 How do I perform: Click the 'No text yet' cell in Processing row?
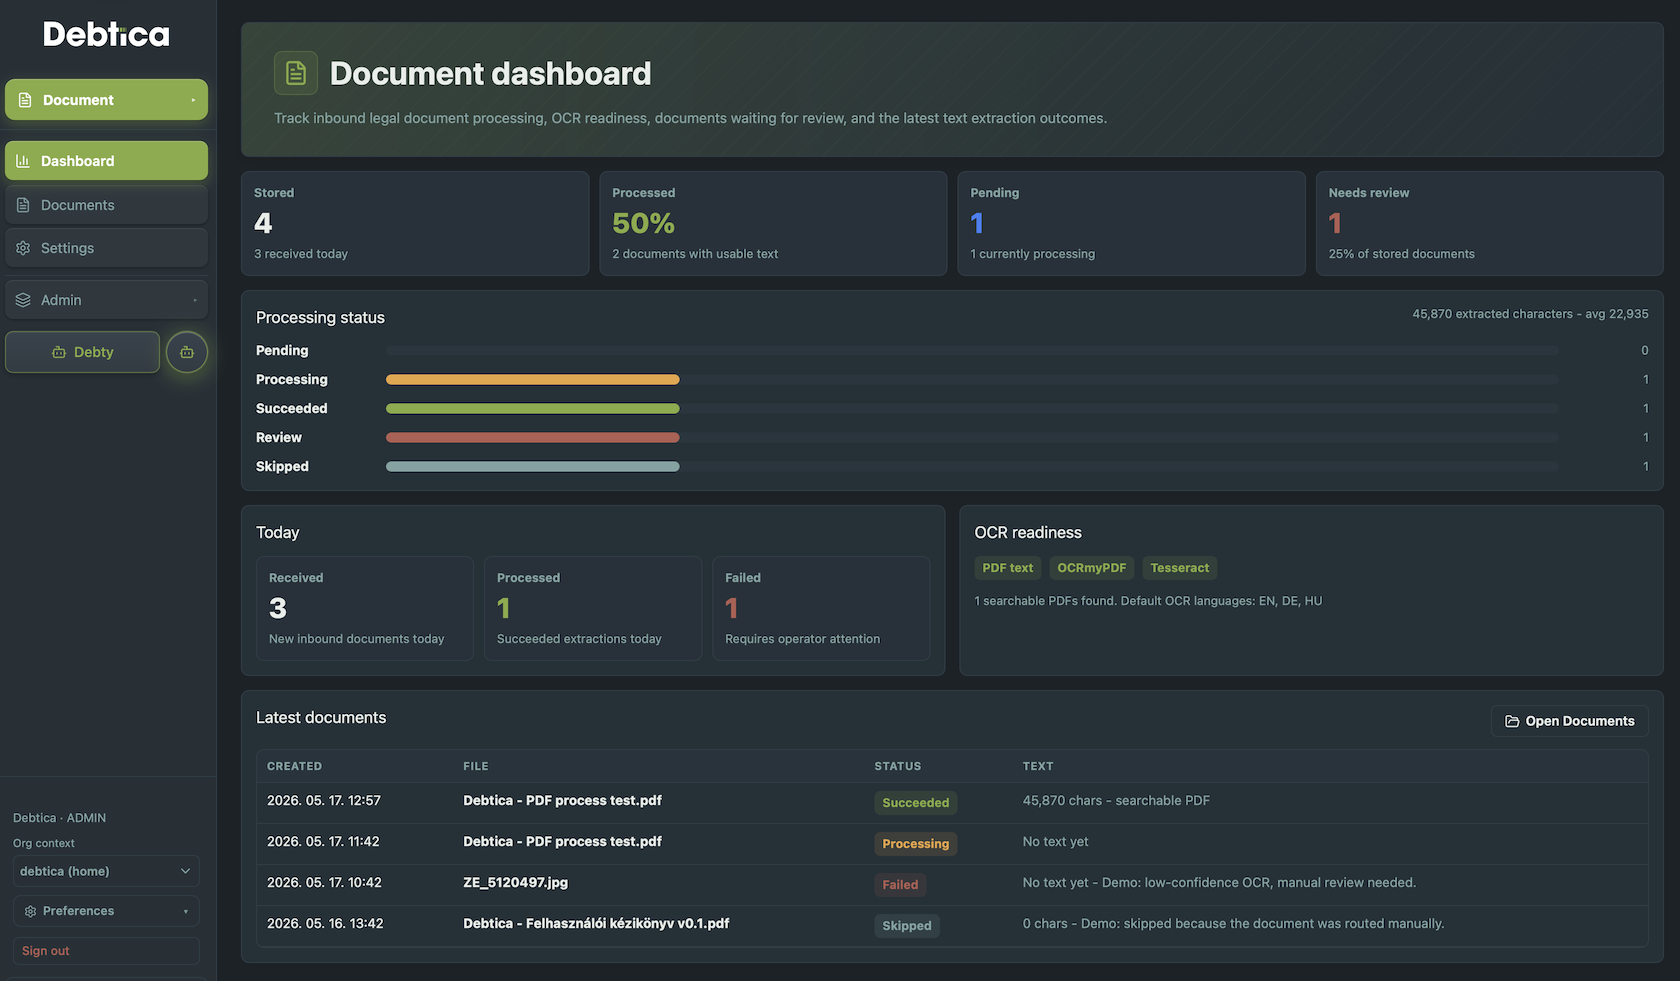[x=1055, y=842]
